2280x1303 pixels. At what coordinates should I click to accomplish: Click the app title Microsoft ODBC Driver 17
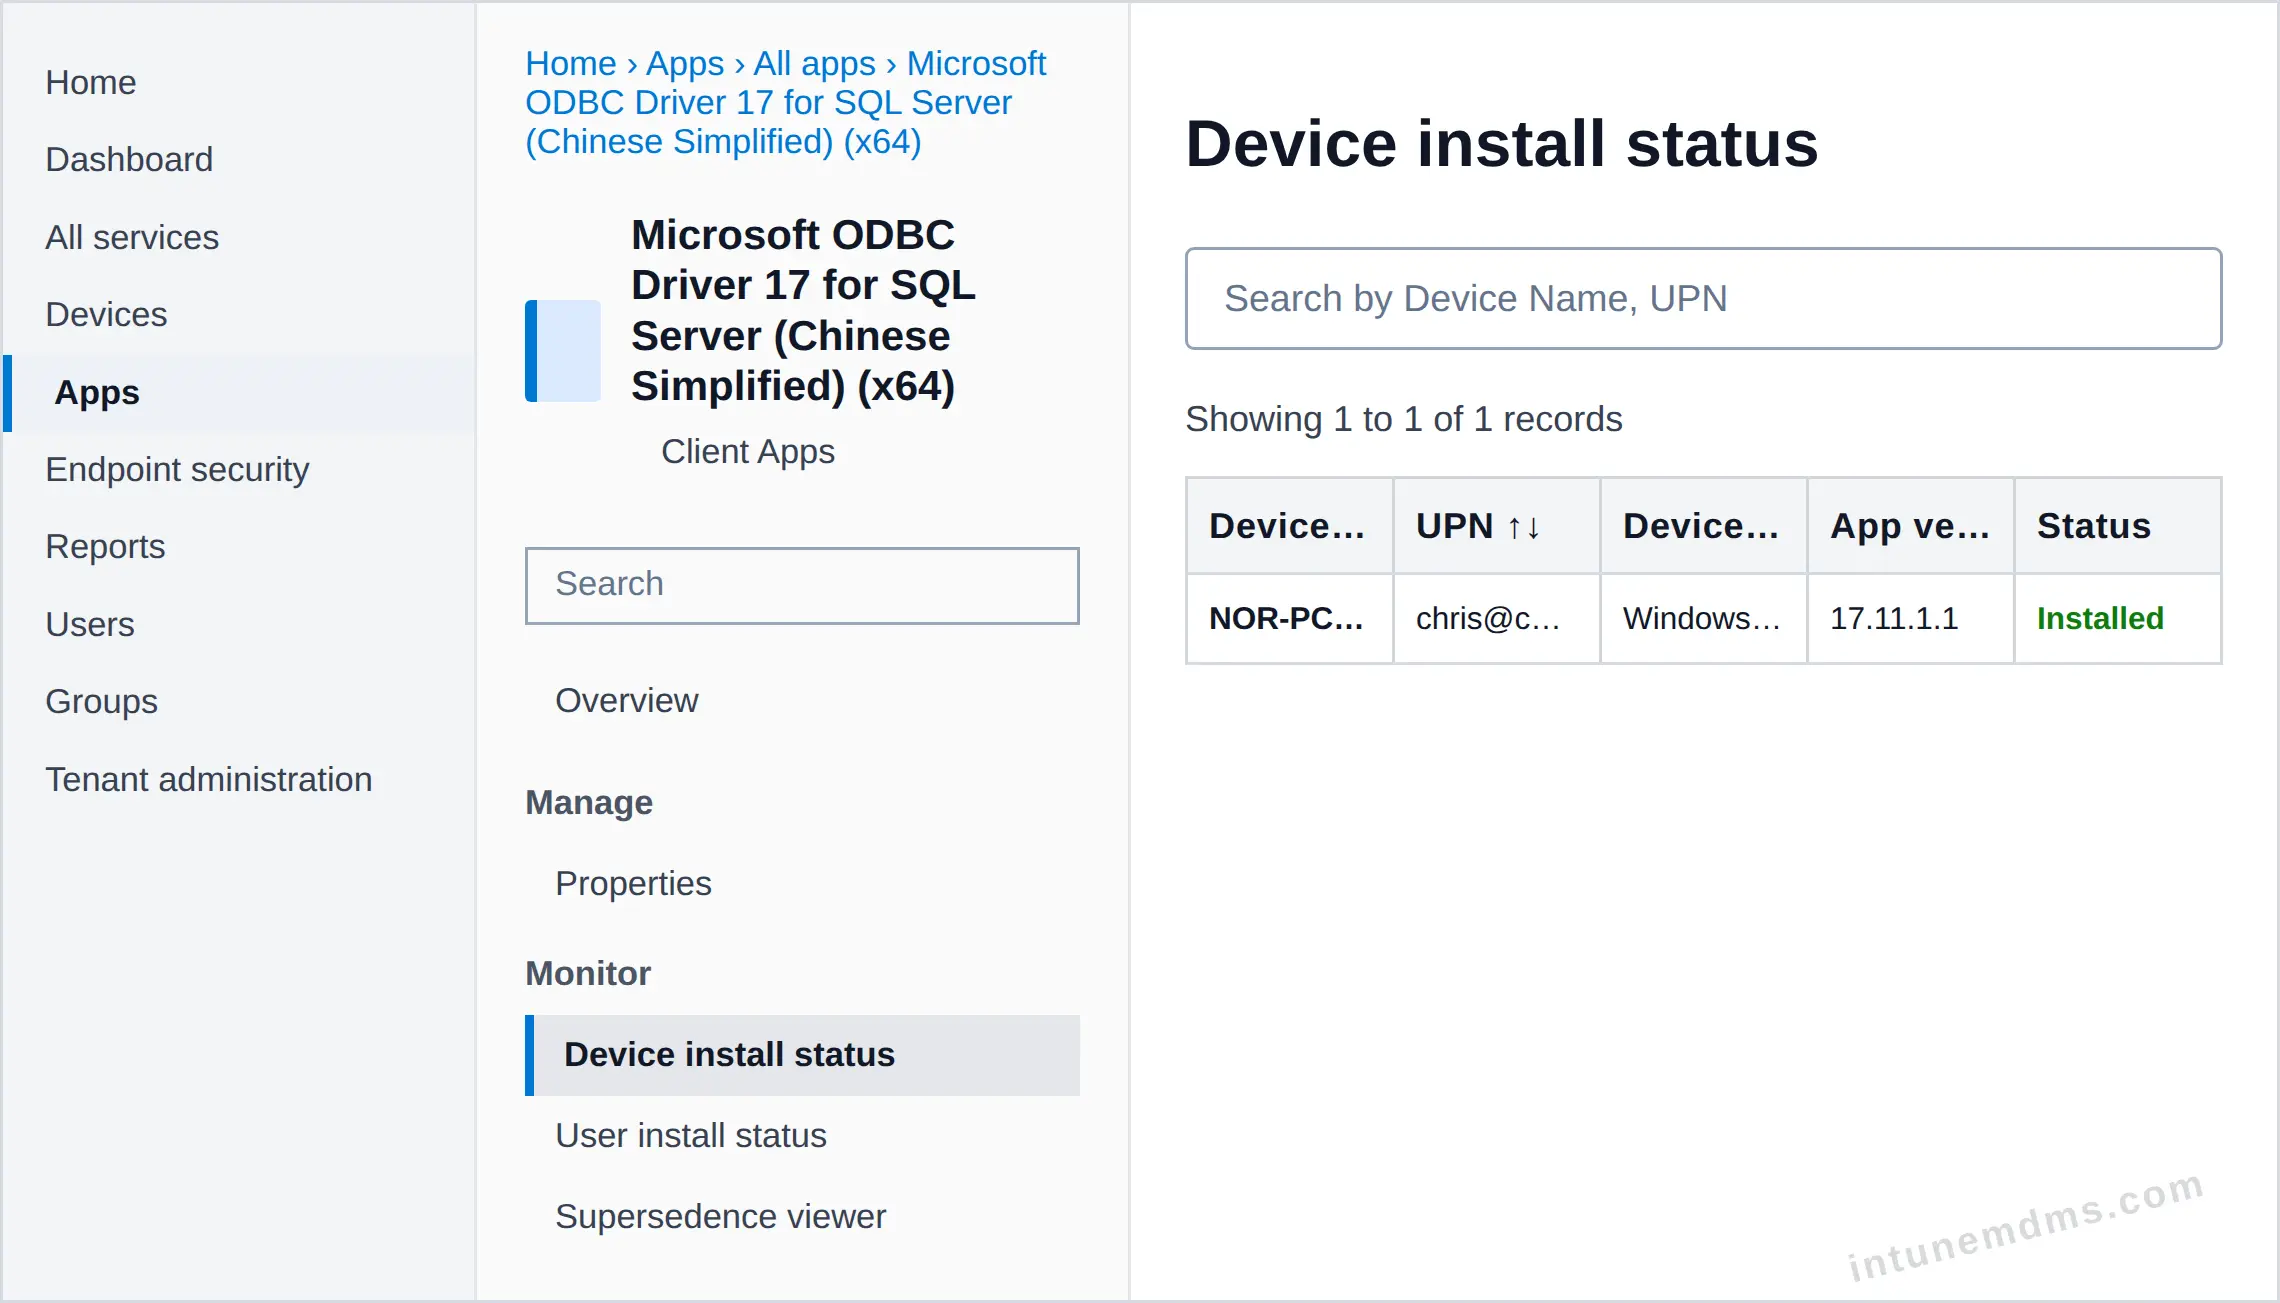[x=803, y=310]
